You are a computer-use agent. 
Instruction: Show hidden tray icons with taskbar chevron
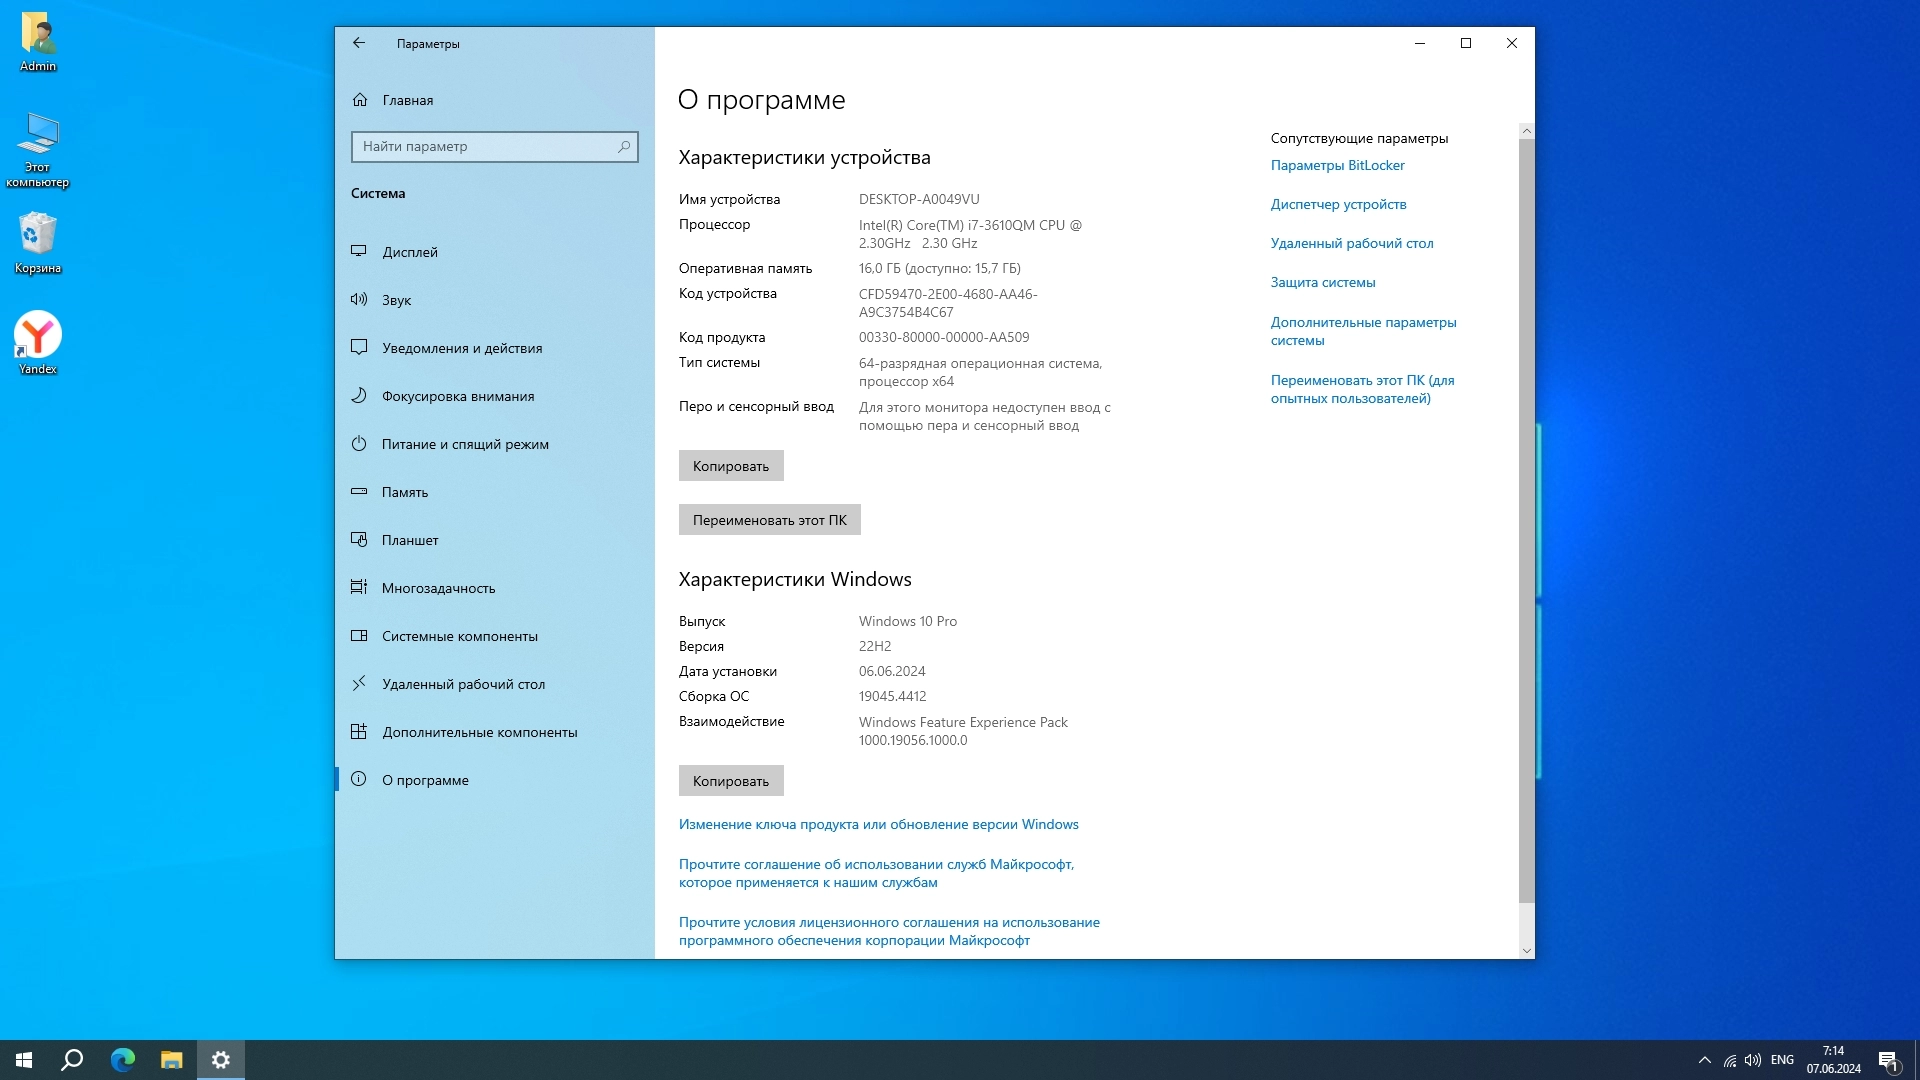click(x=1704, y=1060)
